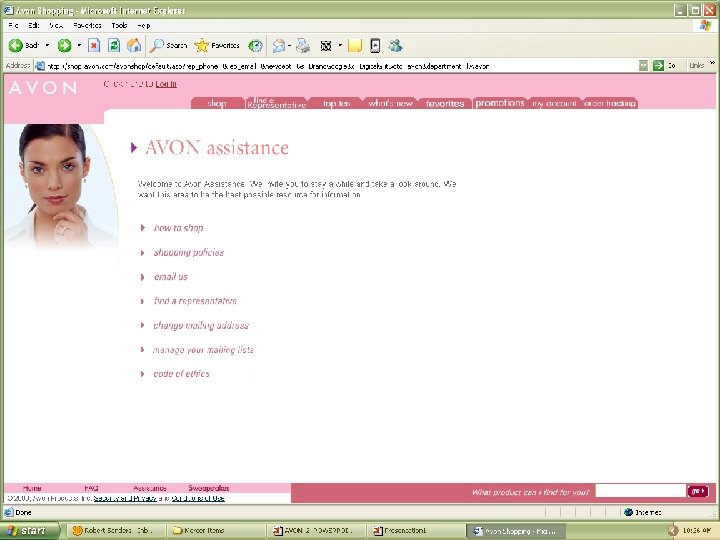Open the email us link

pos(171,276)
